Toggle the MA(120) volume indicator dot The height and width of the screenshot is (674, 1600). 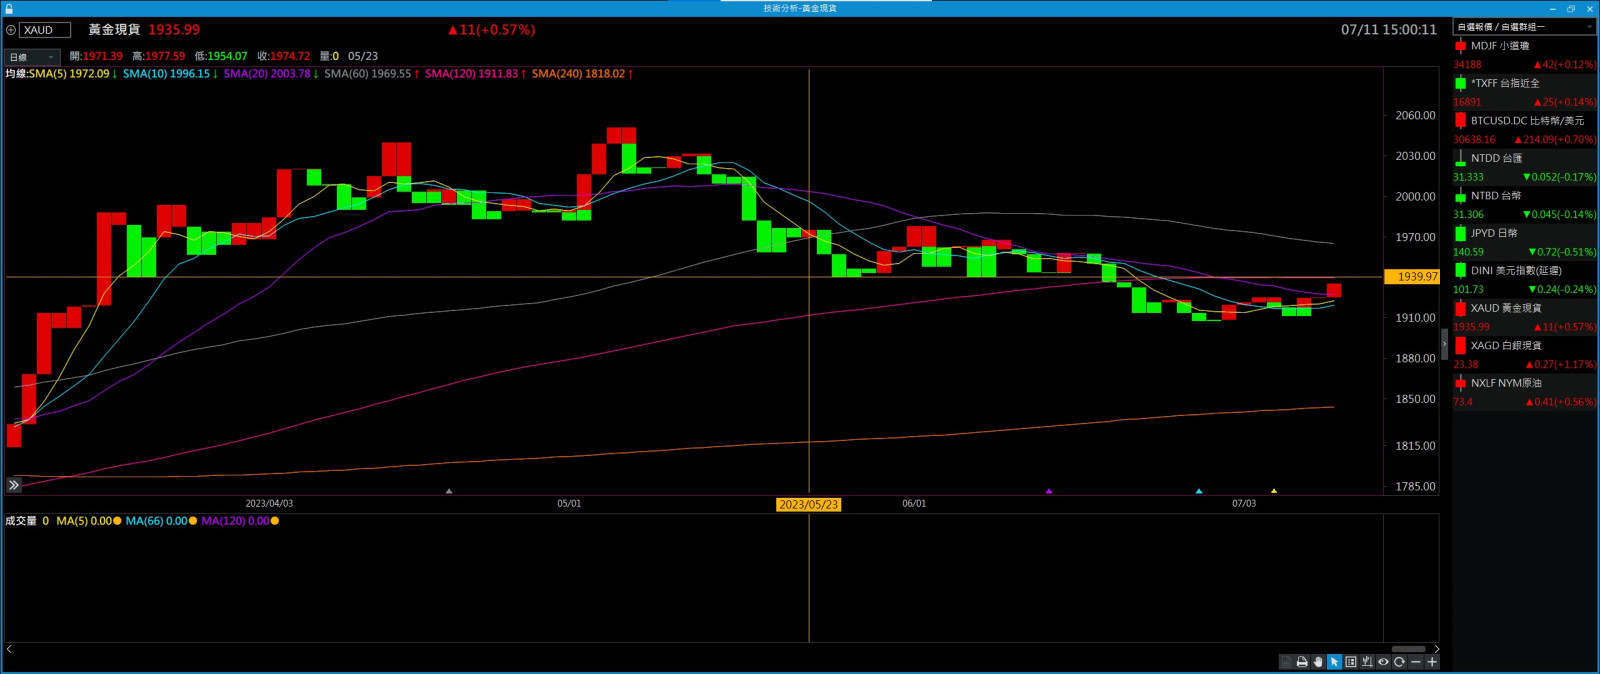tap(275, 521)
